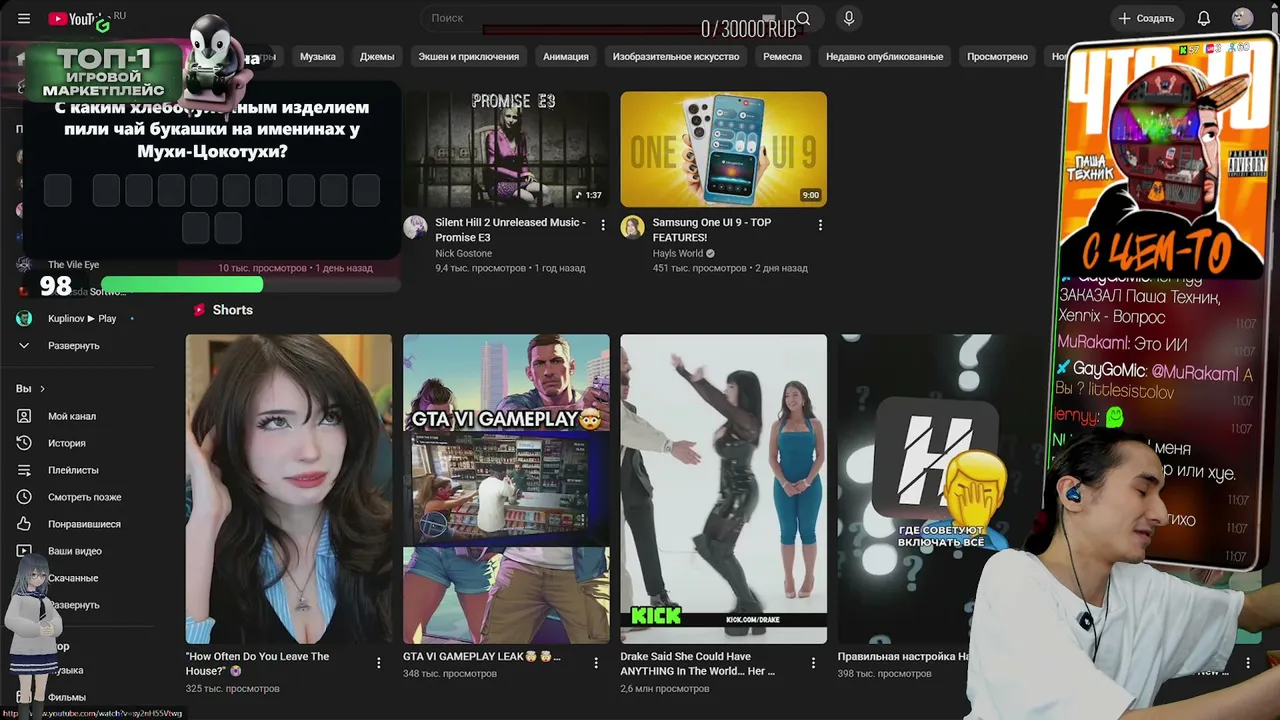Image resolution: width=1280 pixels, height=720 pixels.
Task: Click the "Drake Said She Could Have" title
Action: (698, 663)
